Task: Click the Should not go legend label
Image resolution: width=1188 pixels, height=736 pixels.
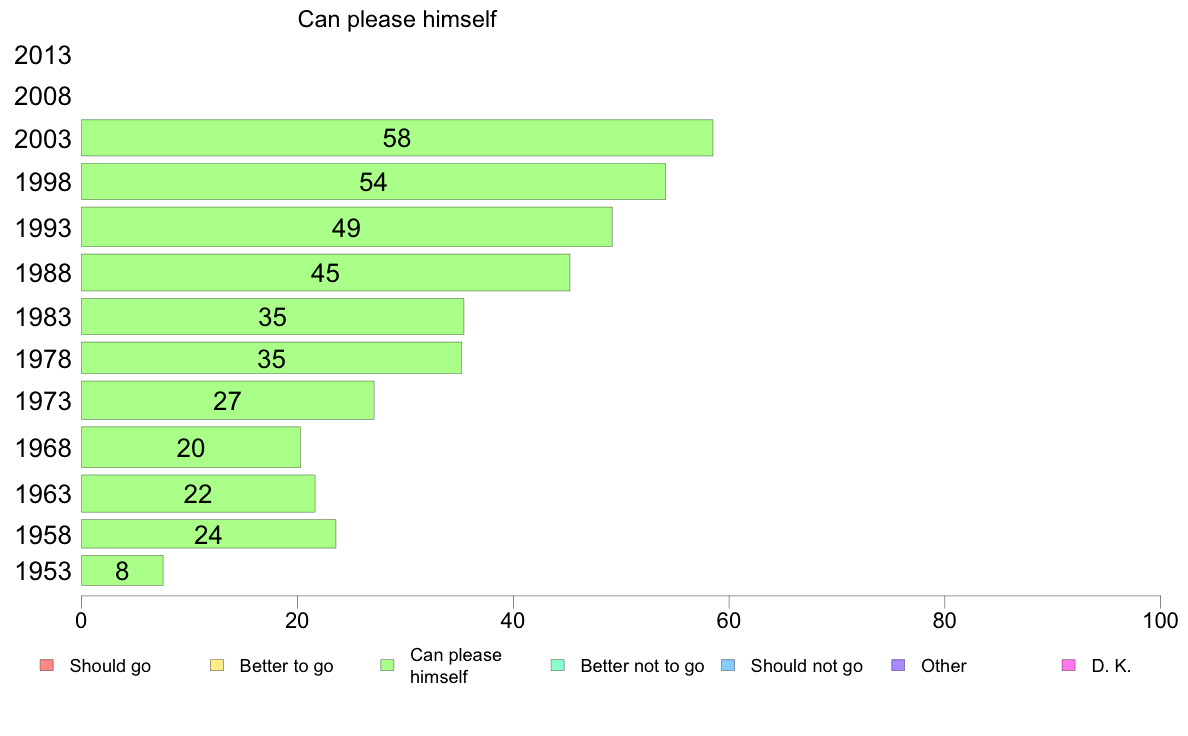Action: [806, 666]
